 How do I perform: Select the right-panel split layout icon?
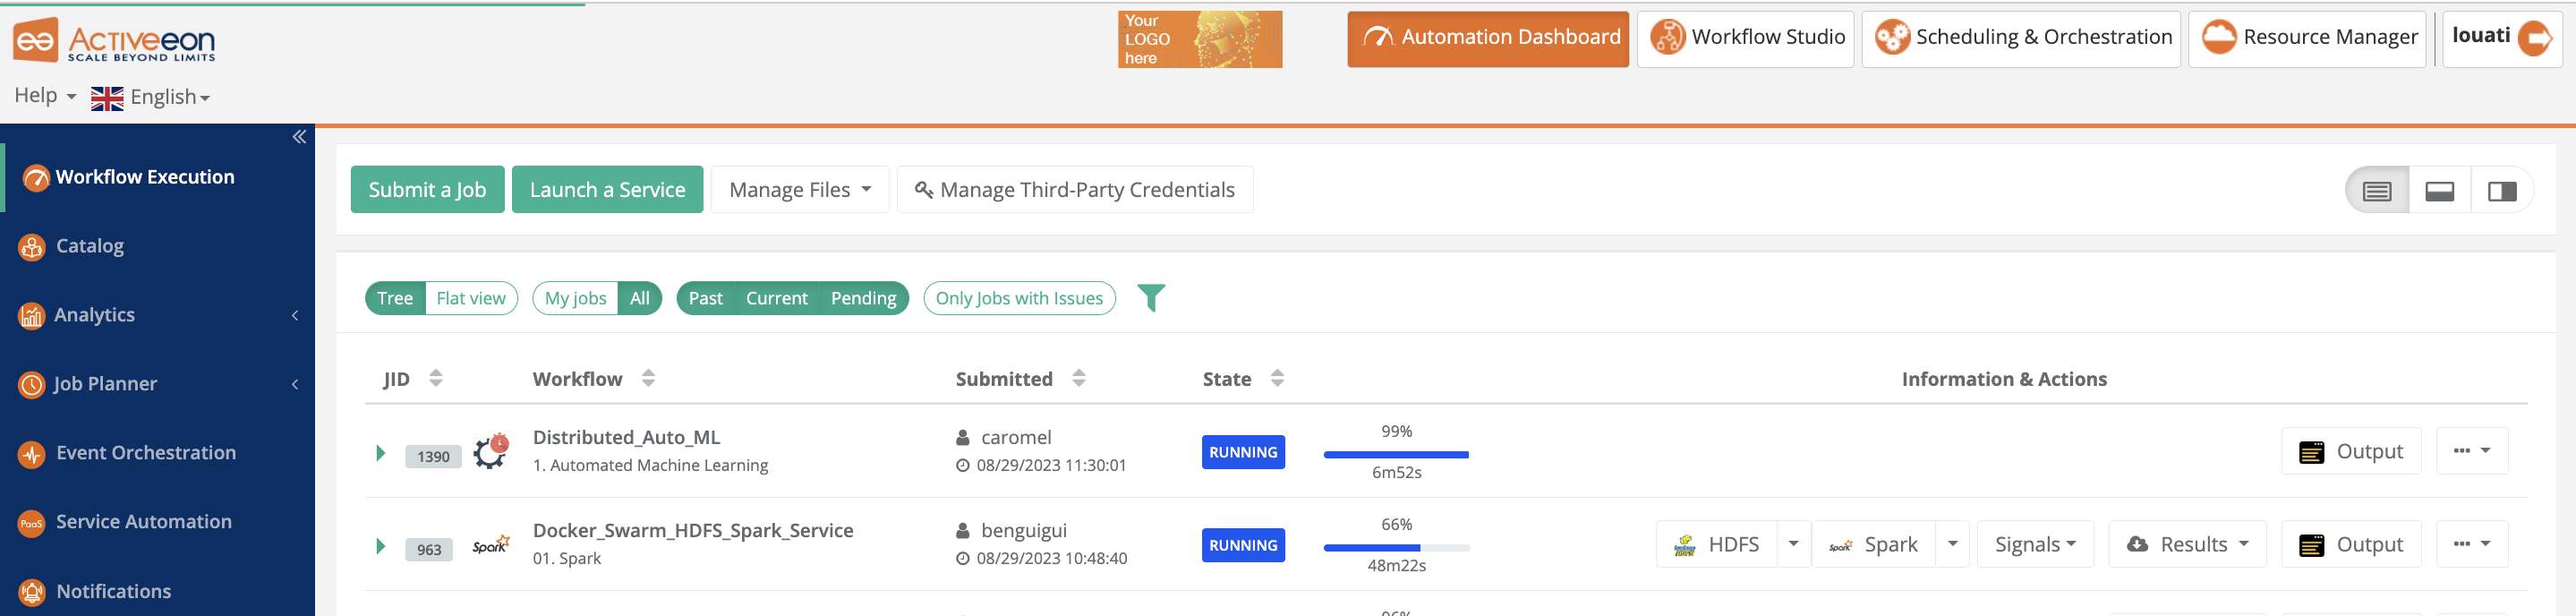2502,191
